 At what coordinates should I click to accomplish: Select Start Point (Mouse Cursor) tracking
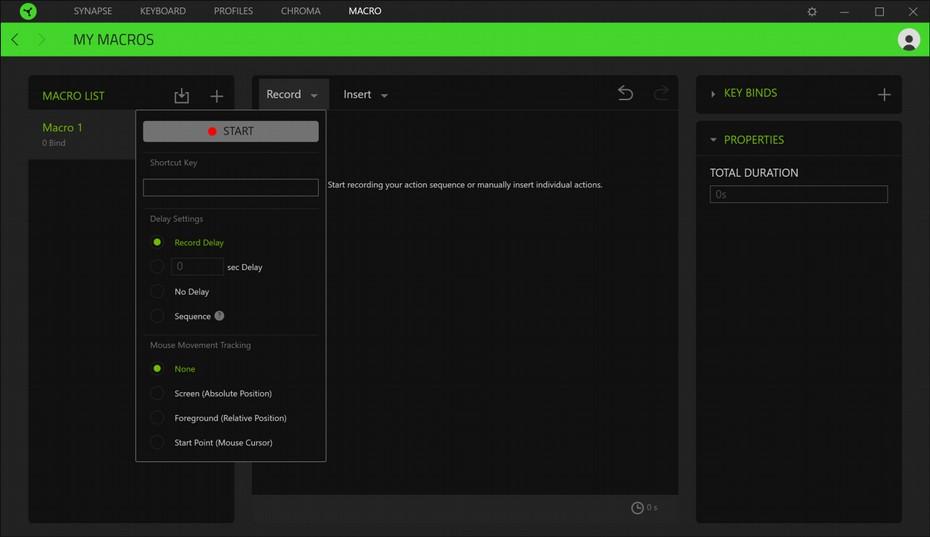(x=157, y=443)
